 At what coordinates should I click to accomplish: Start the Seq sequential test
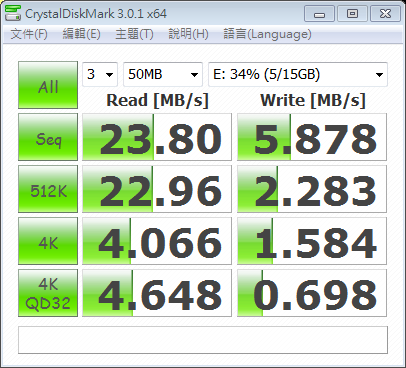tap(48, 137)
